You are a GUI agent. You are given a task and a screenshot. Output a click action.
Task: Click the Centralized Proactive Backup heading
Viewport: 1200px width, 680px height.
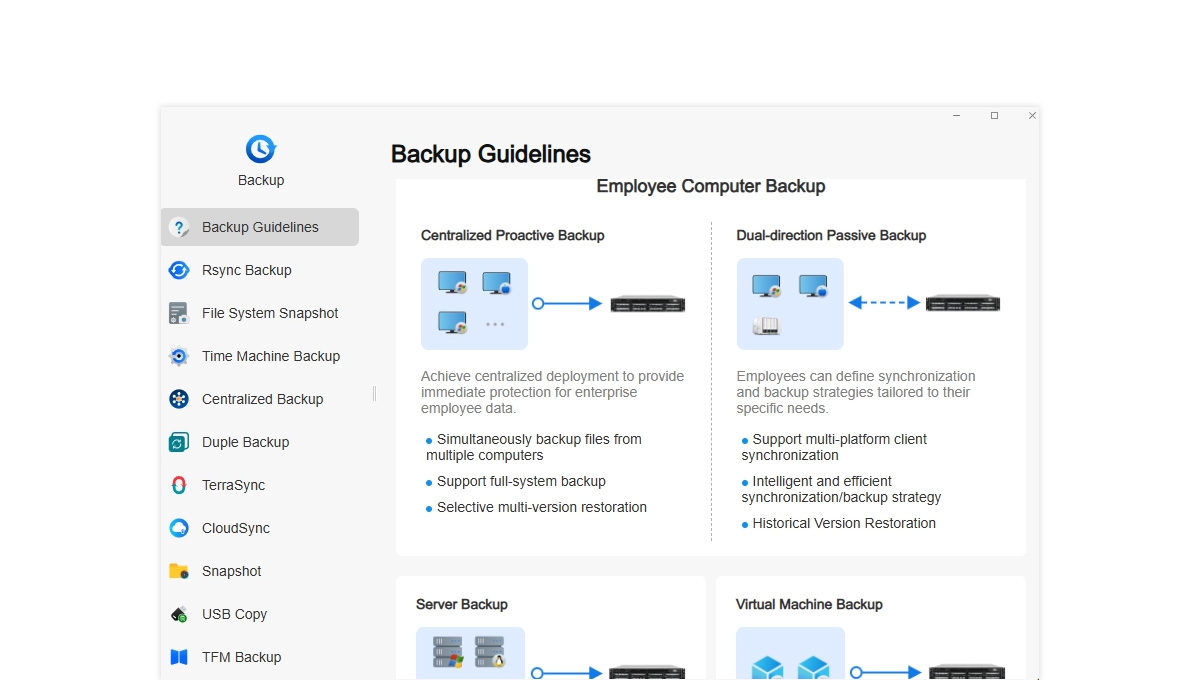click(x=512, y=236)
